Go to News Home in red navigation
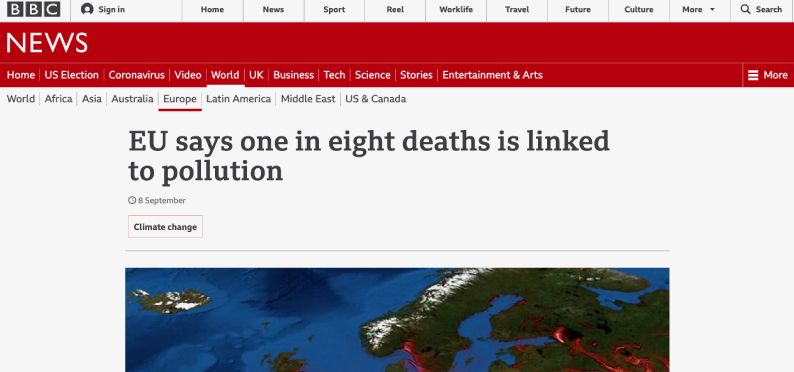 click(x=21, y=75)
